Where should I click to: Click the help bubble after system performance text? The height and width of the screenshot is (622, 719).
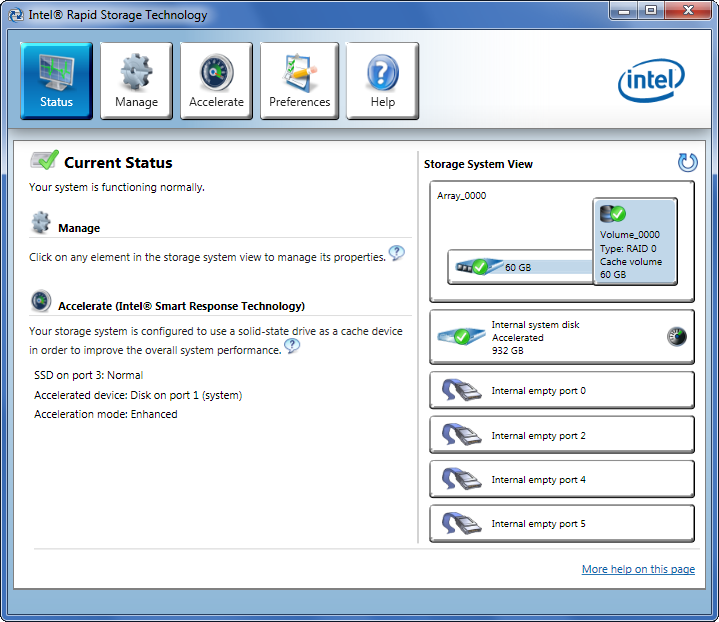(x=292, y=346)
